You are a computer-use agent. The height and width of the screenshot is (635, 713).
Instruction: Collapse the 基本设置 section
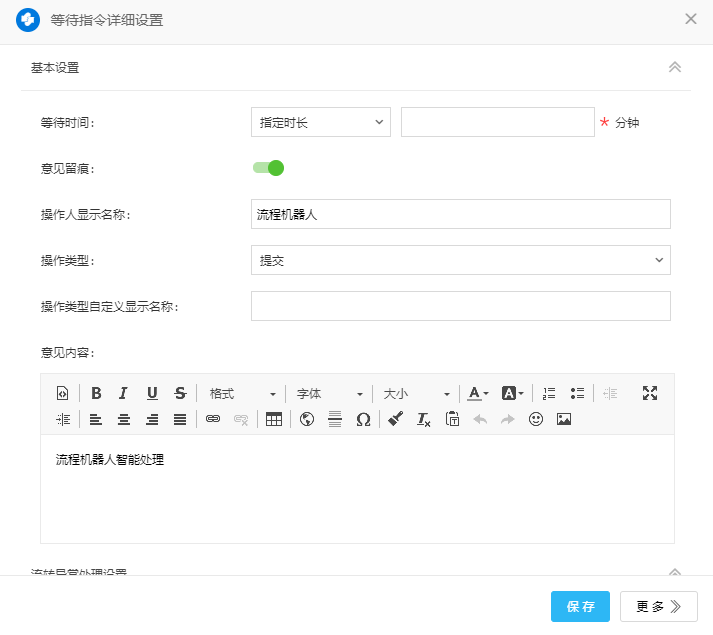click(x=675, y=68)
